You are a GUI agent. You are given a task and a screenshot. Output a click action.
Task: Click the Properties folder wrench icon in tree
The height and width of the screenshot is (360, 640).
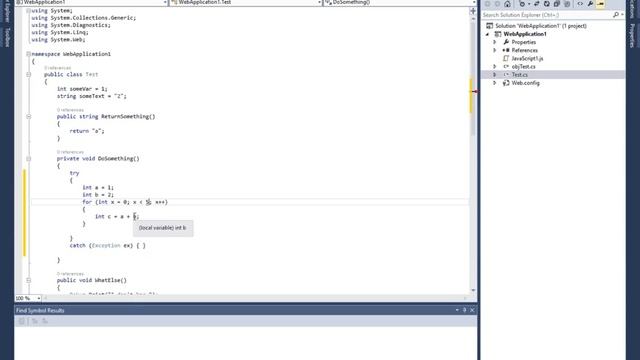pos(506,42)
